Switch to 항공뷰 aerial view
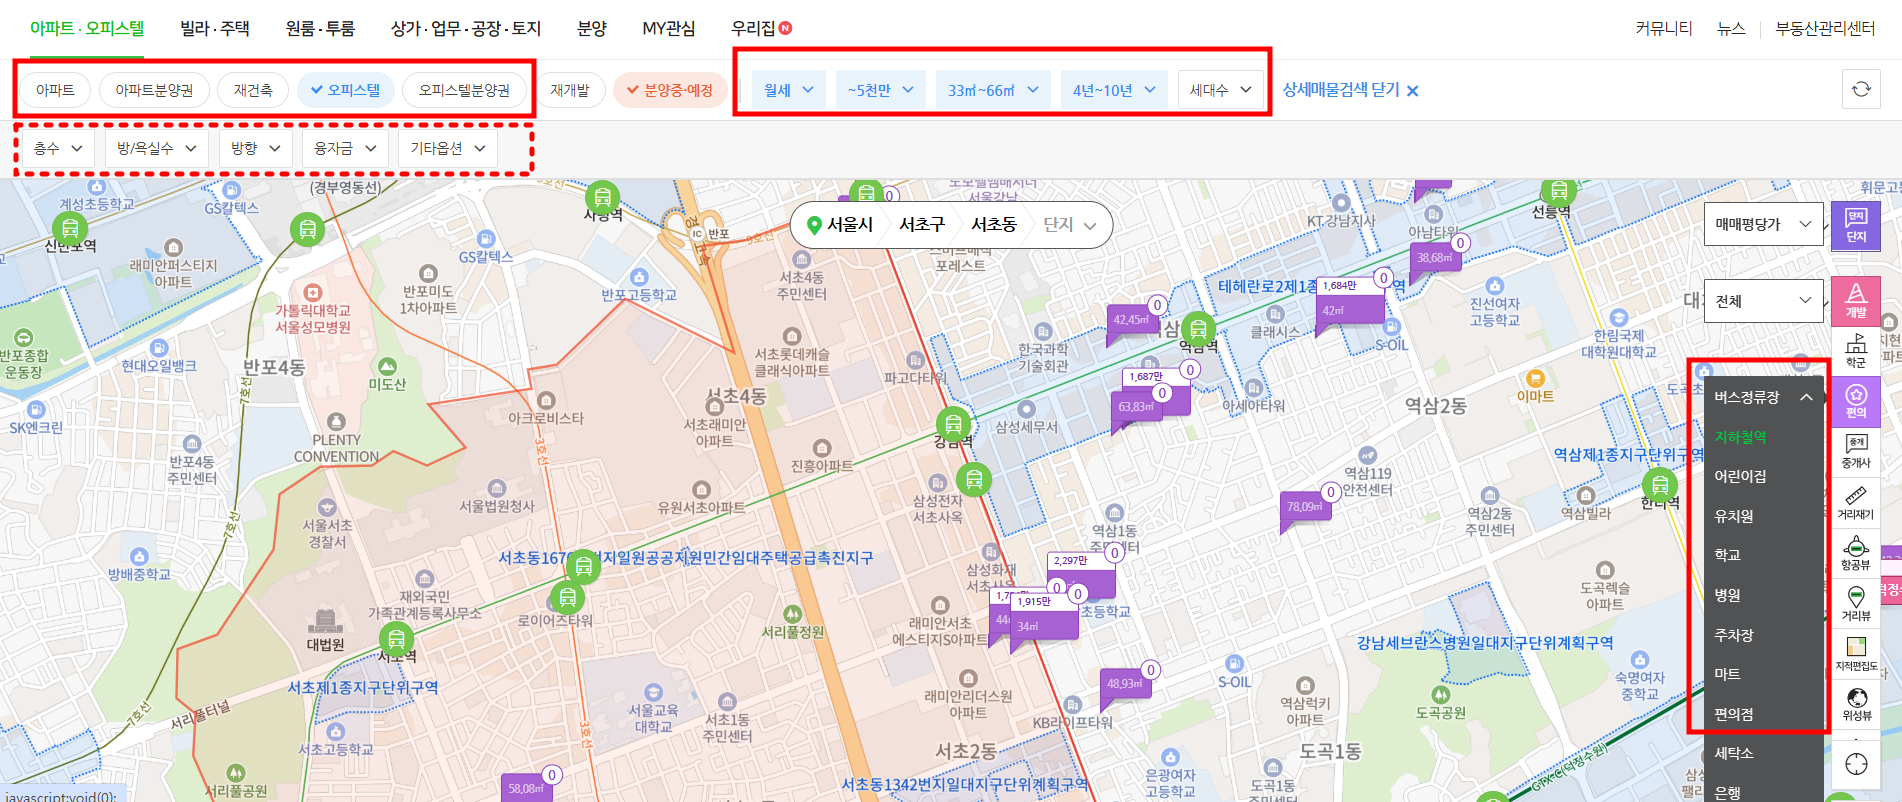Image resolution: width=1902 pixels, height=802 pixels. [1856, 553]
